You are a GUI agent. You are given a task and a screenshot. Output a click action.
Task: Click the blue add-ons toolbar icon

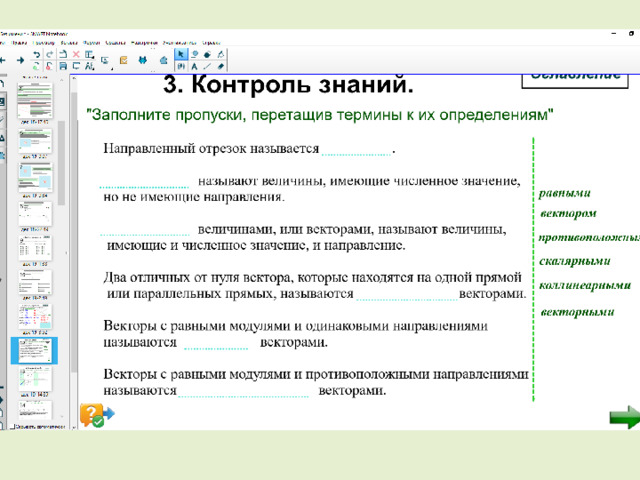(x=142, y=60)
